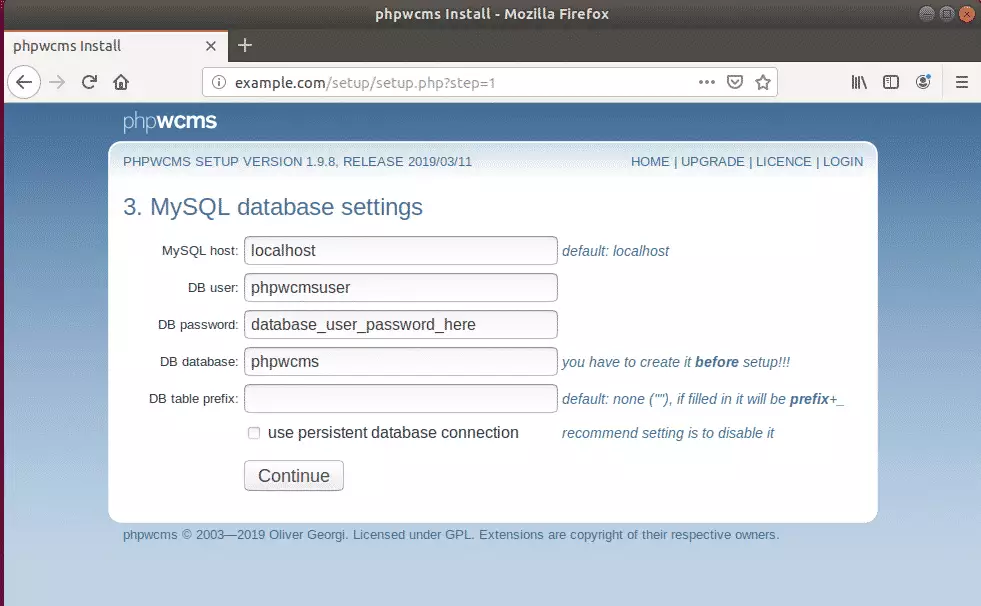Open the HOME link

tap(650, 161)
